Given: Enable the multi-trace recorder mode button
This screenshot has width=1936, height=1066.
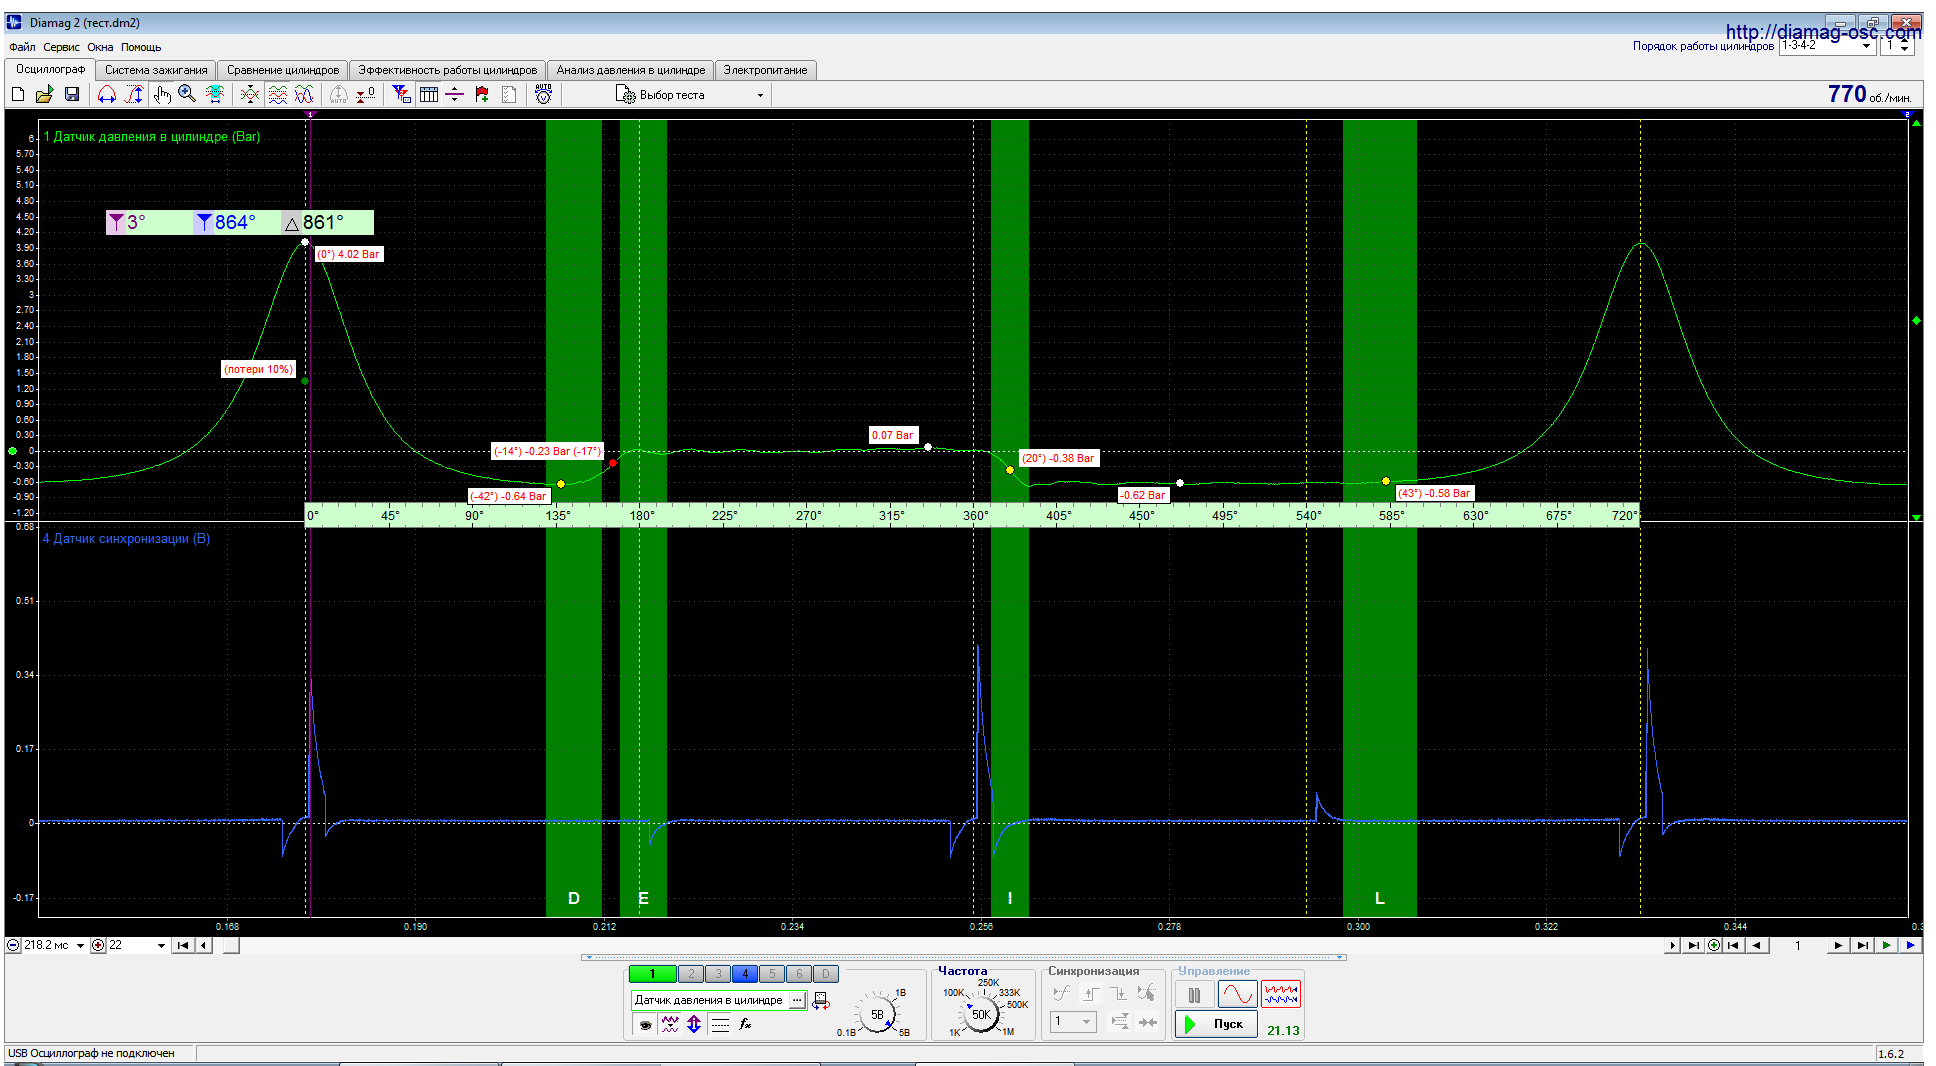Looking at the screenshot, I should [1281, 995].
